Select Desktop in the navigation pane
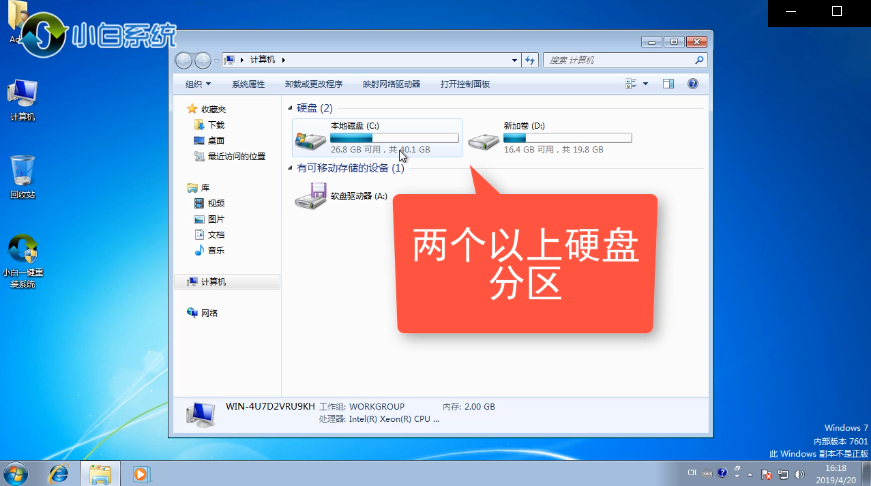This screenshot has height=486, width=871. 209,141
